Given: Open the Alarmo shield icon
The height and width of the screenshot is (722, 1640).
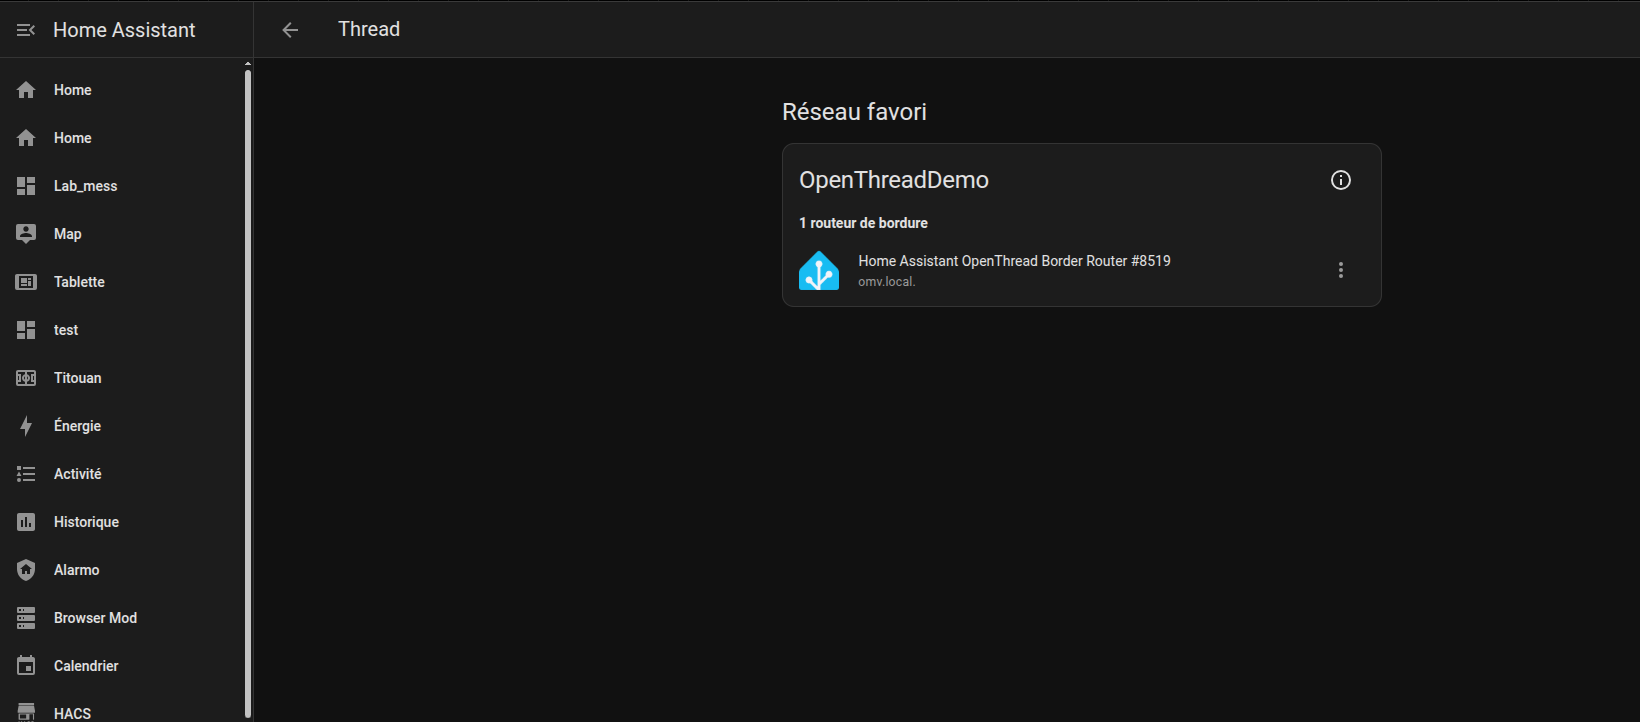Looking at the screenshot, I should click(x=26, y=570).
